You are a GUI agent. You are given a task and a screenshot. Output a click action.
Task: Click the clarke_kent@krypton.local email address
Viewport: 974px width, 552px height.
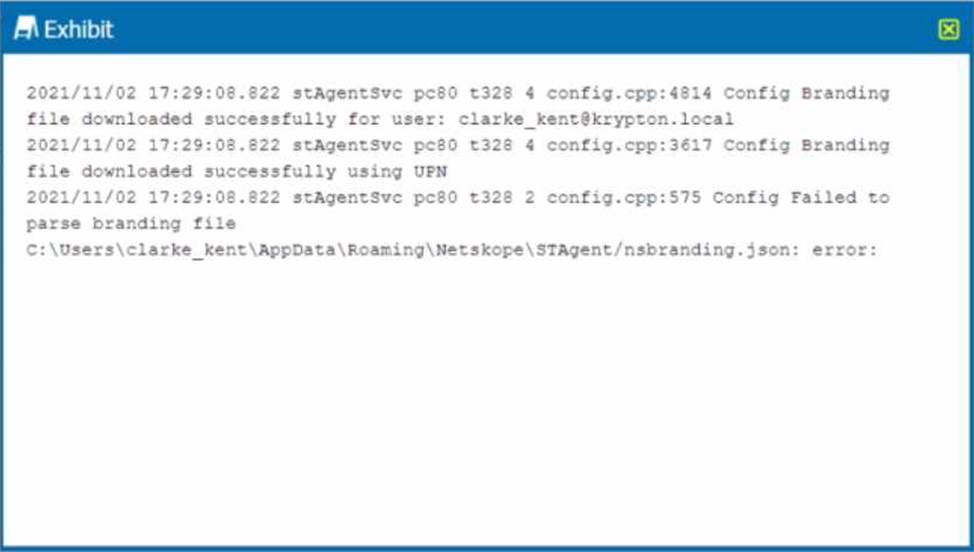click(596, 119)
